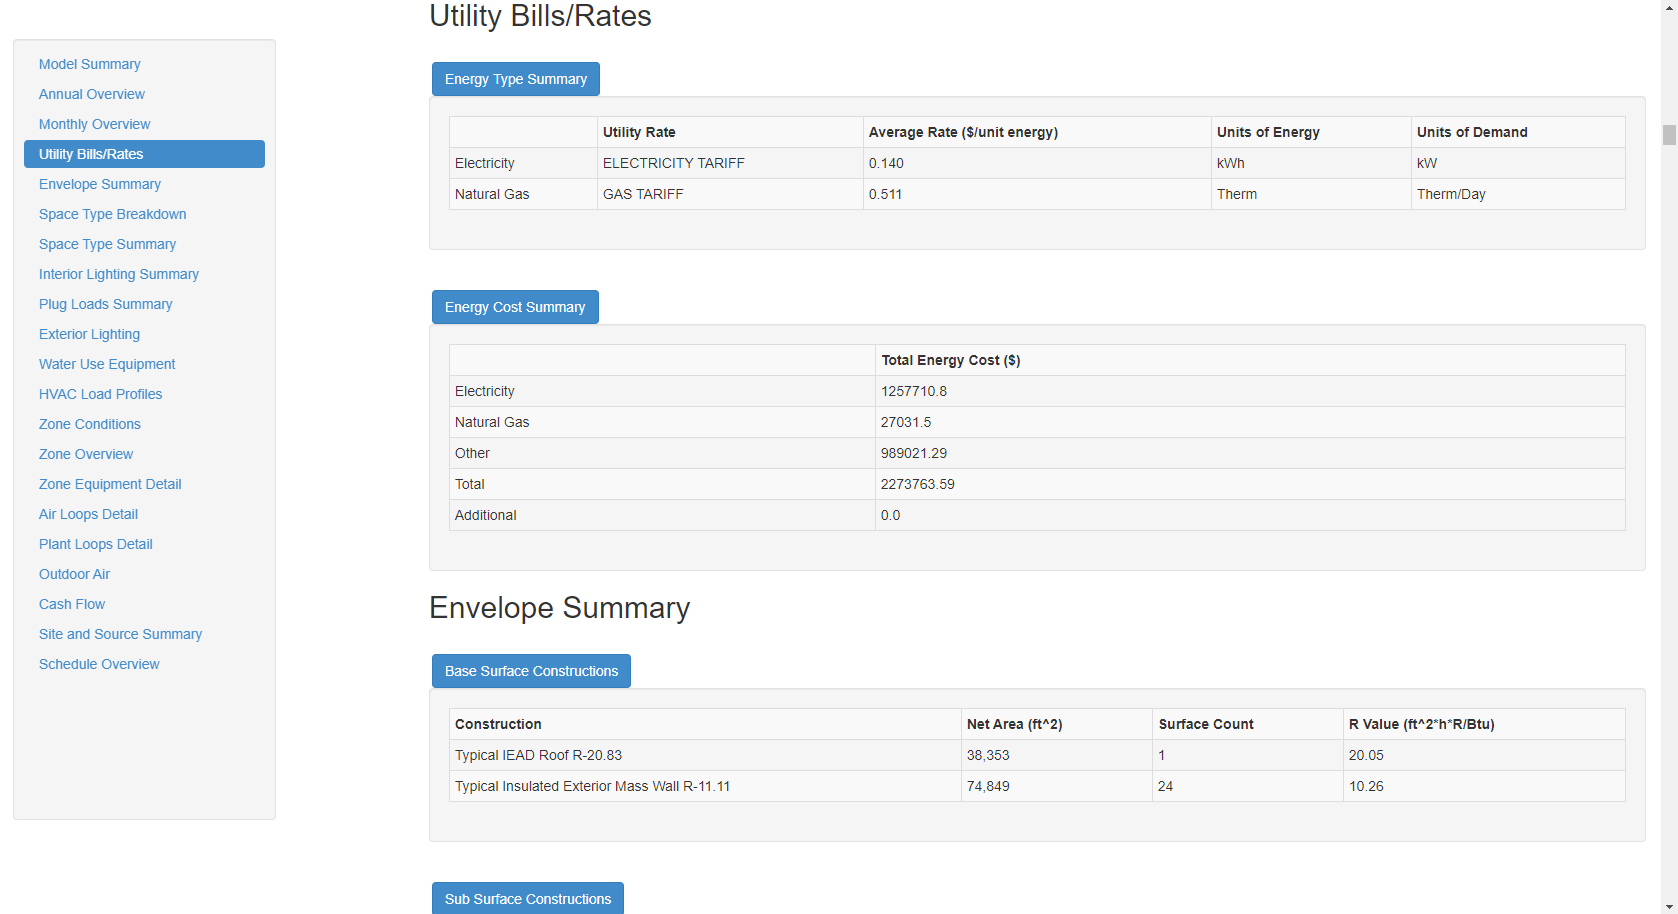This screenshot has width=1678, height=914.
Task: Open Water Use Equipment details
Action: tap(106, 363)
